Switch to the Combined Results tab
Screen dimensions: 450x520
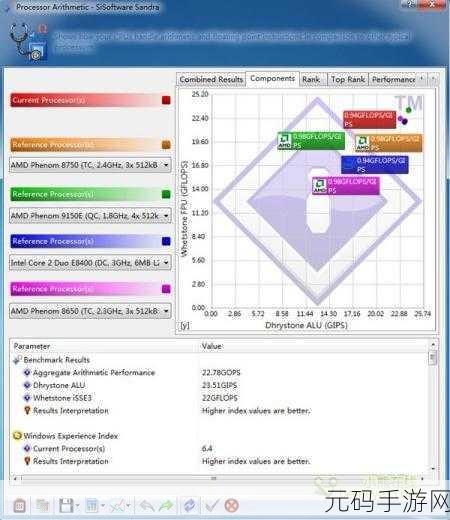[211, 80]
